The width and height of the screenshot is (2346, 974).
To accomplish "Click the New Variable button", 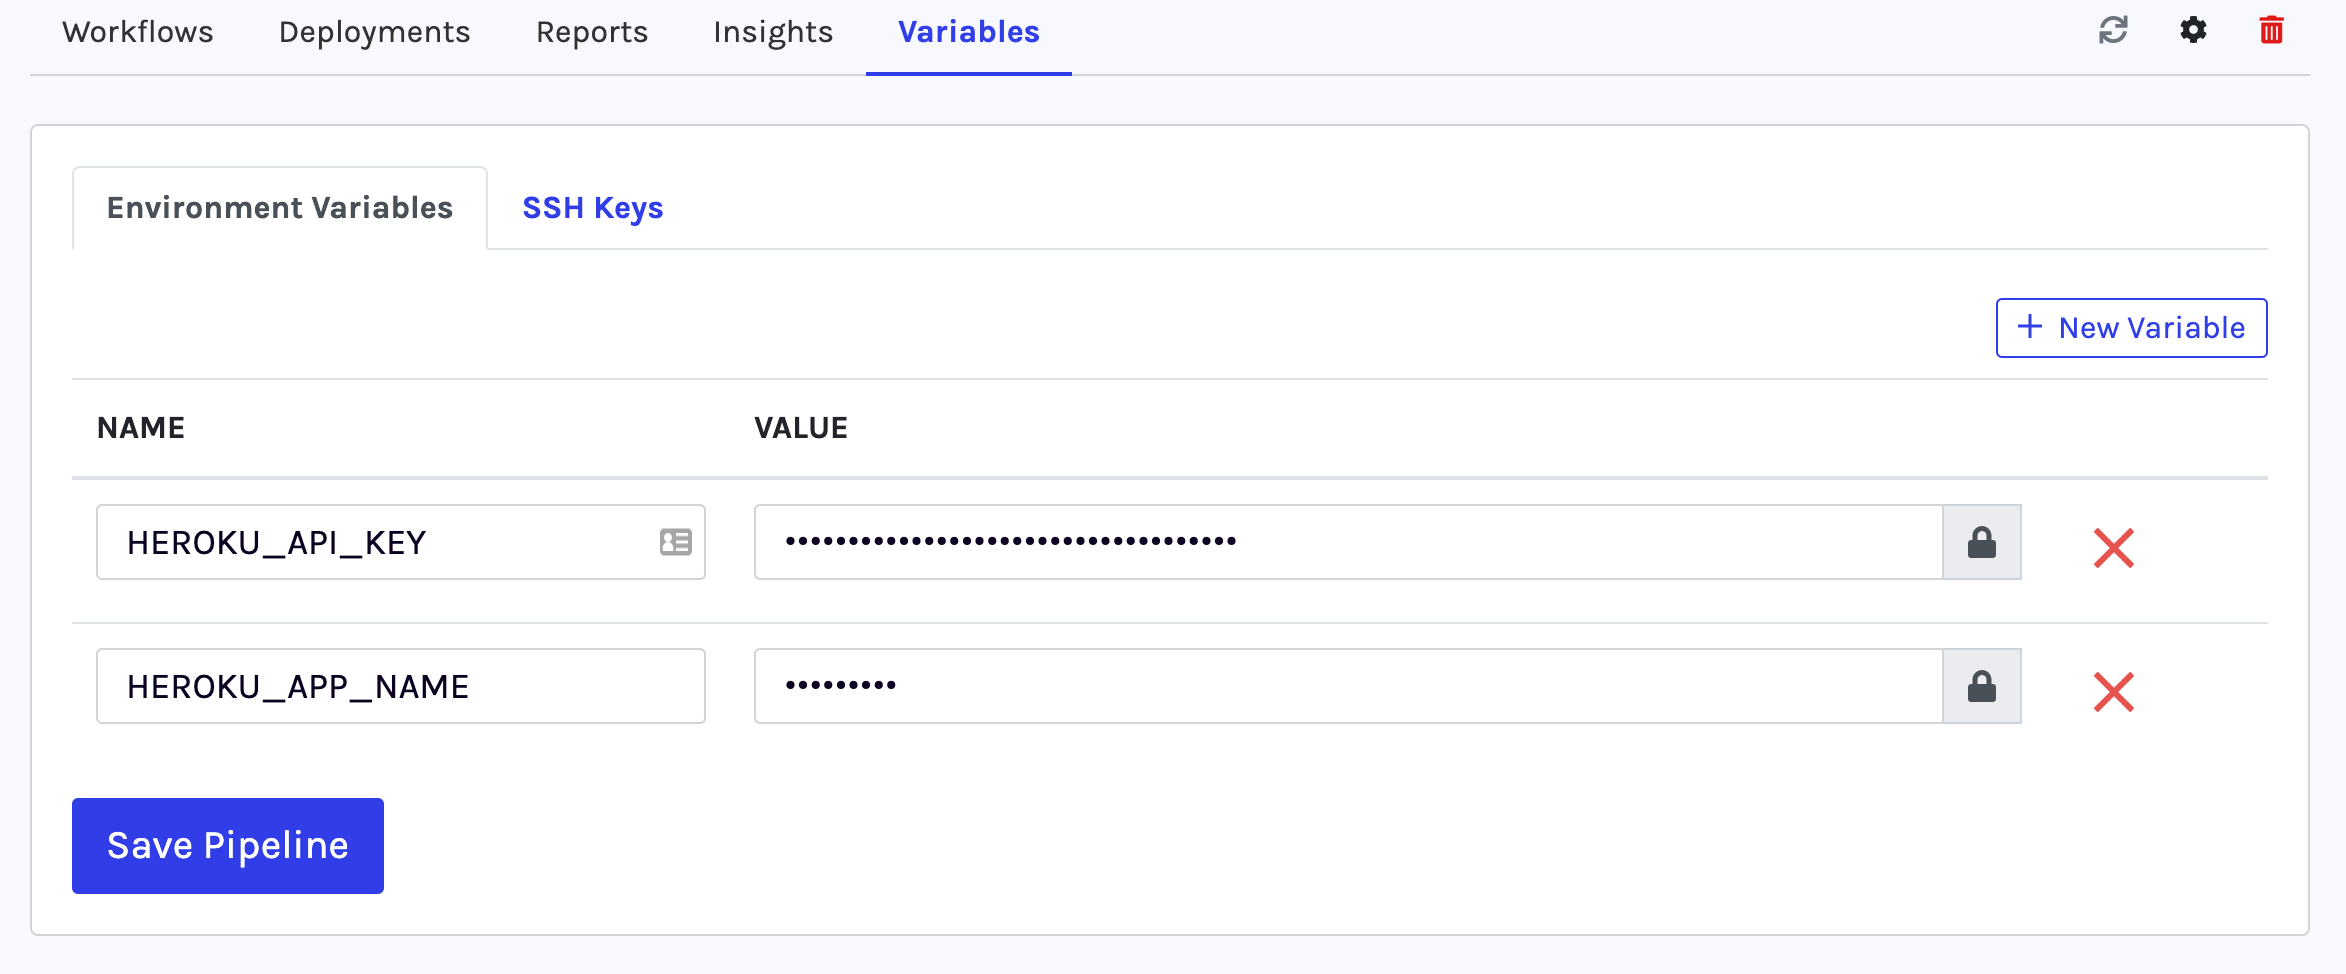I will 2131,328.
